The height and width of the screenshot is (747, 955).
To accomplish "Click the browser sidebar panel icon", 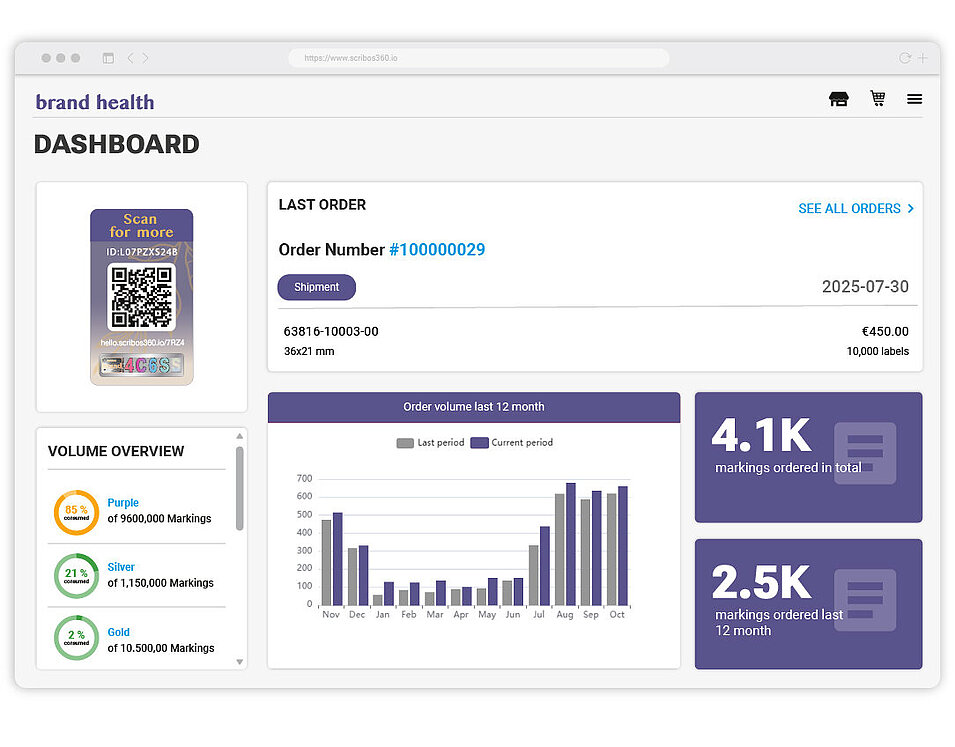I will click(108, 58).
